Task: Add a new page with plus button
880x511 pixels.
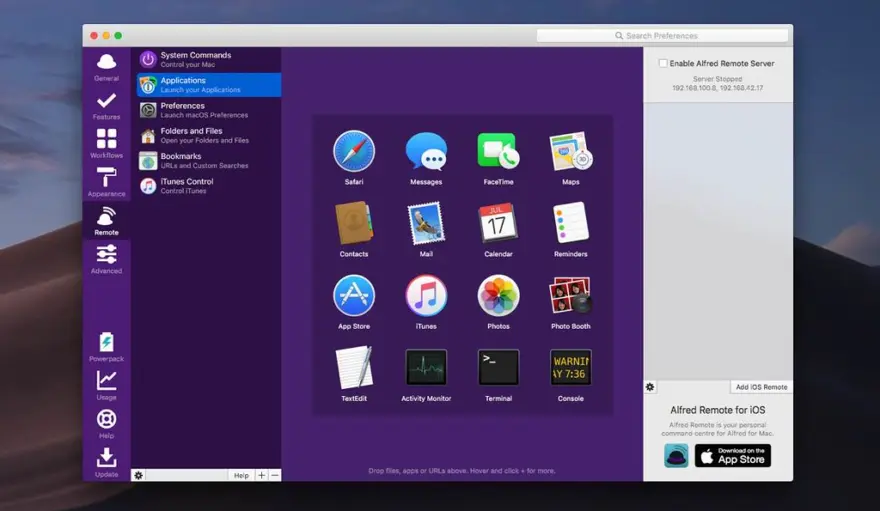Action: point(262,475)
